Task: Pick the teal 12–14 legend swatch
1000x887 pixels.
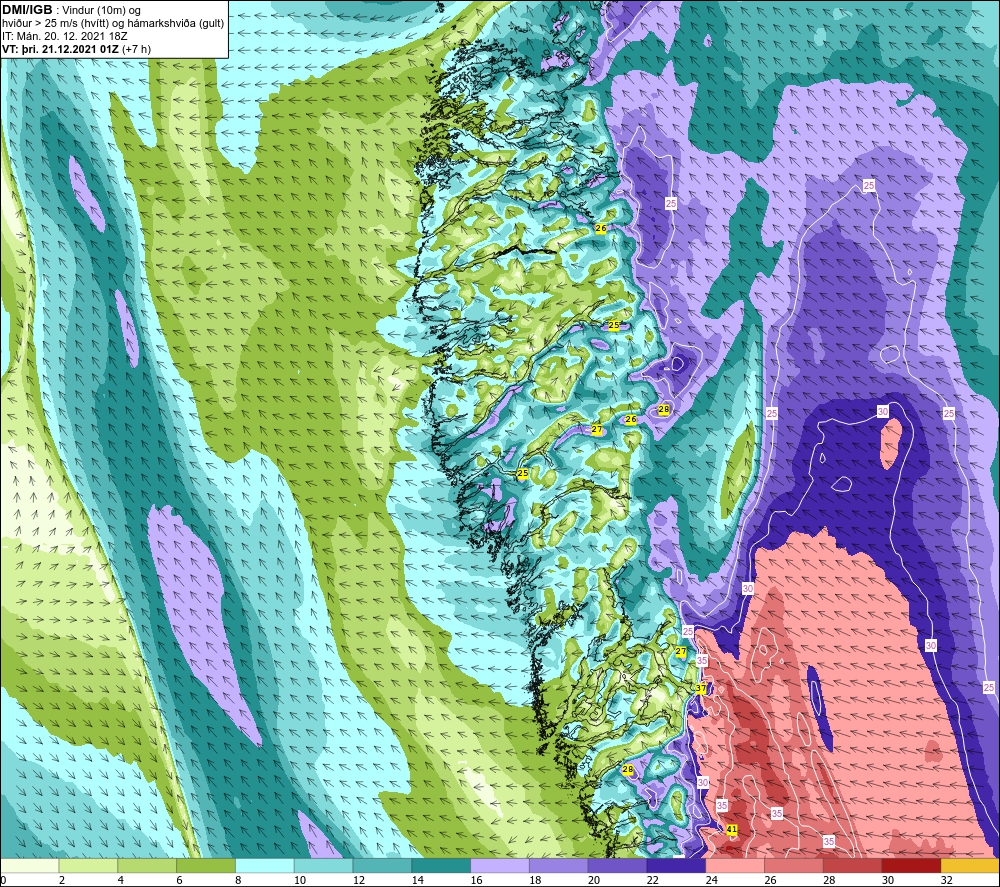Action: (x=382, y=866)
